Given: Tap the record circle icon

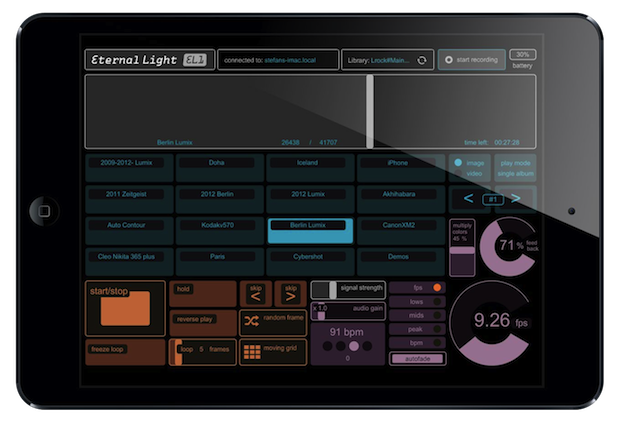Looking at the screenshot, I should tap(449, 60).
